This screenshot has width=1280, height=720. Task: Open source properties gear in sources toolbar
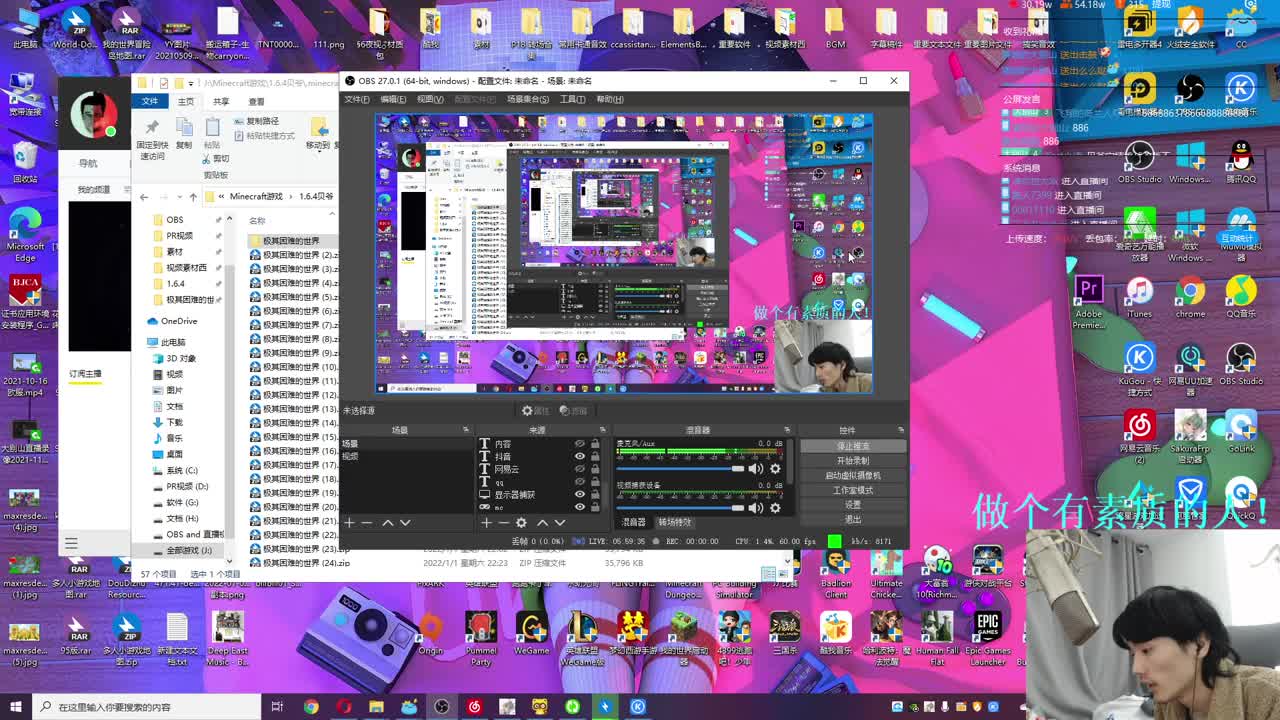point(521,523)
